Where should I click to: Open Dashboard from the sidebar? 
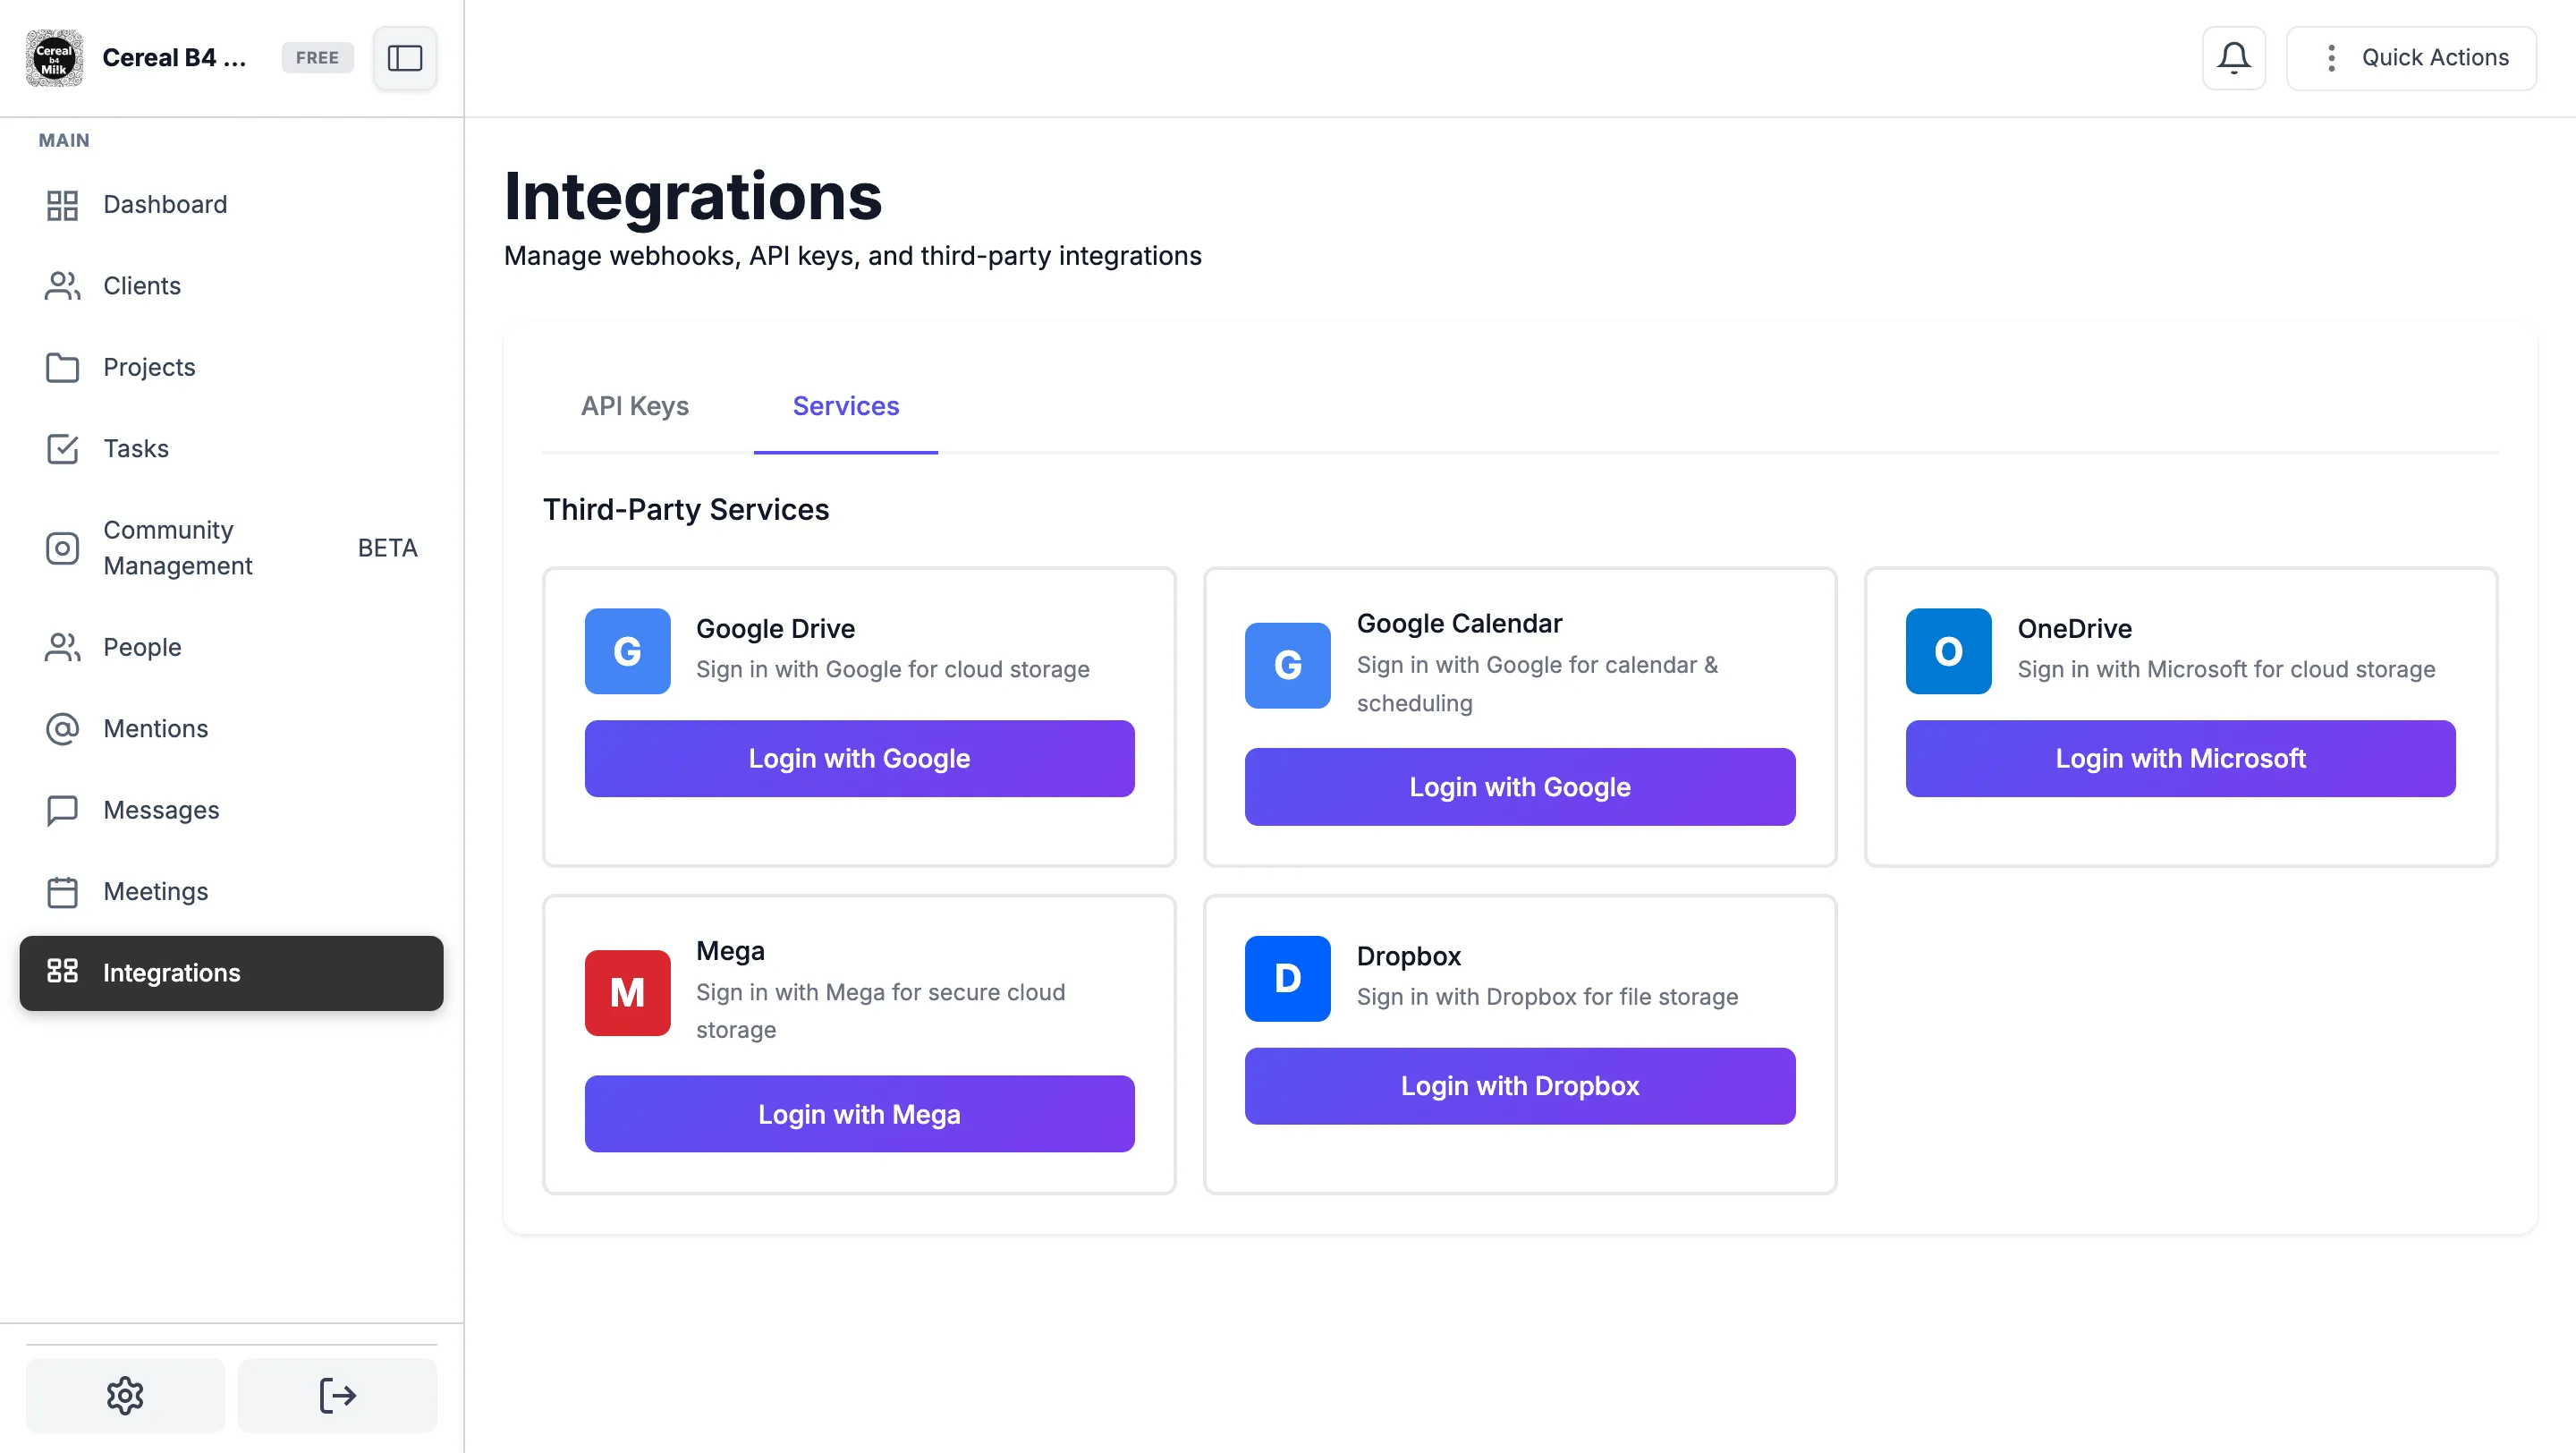coord(165,205)
